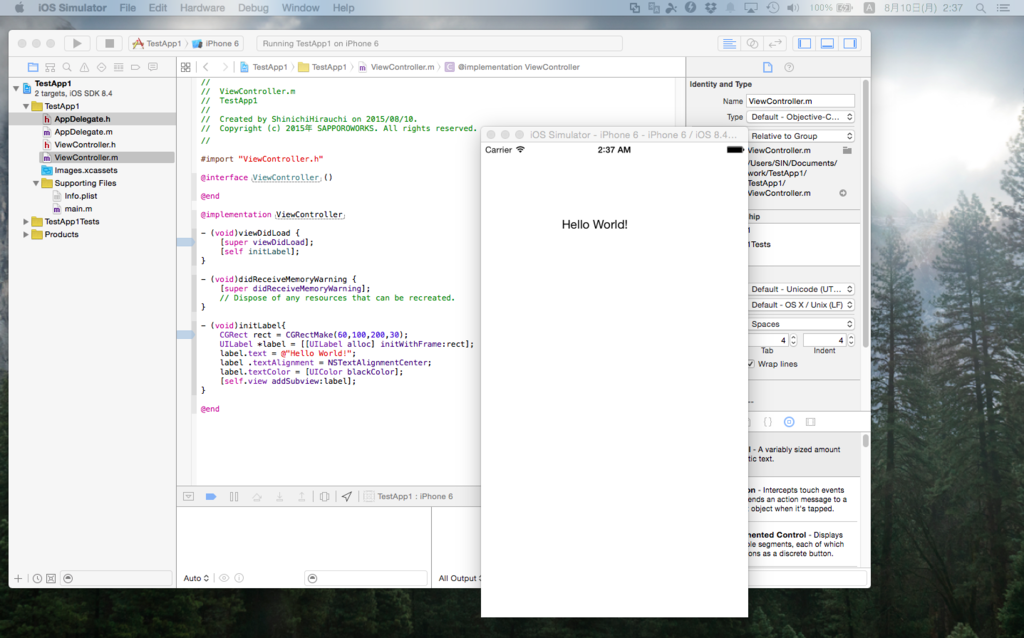
Task: Go back with the jump bar left arrow
Action: (206, 67)
